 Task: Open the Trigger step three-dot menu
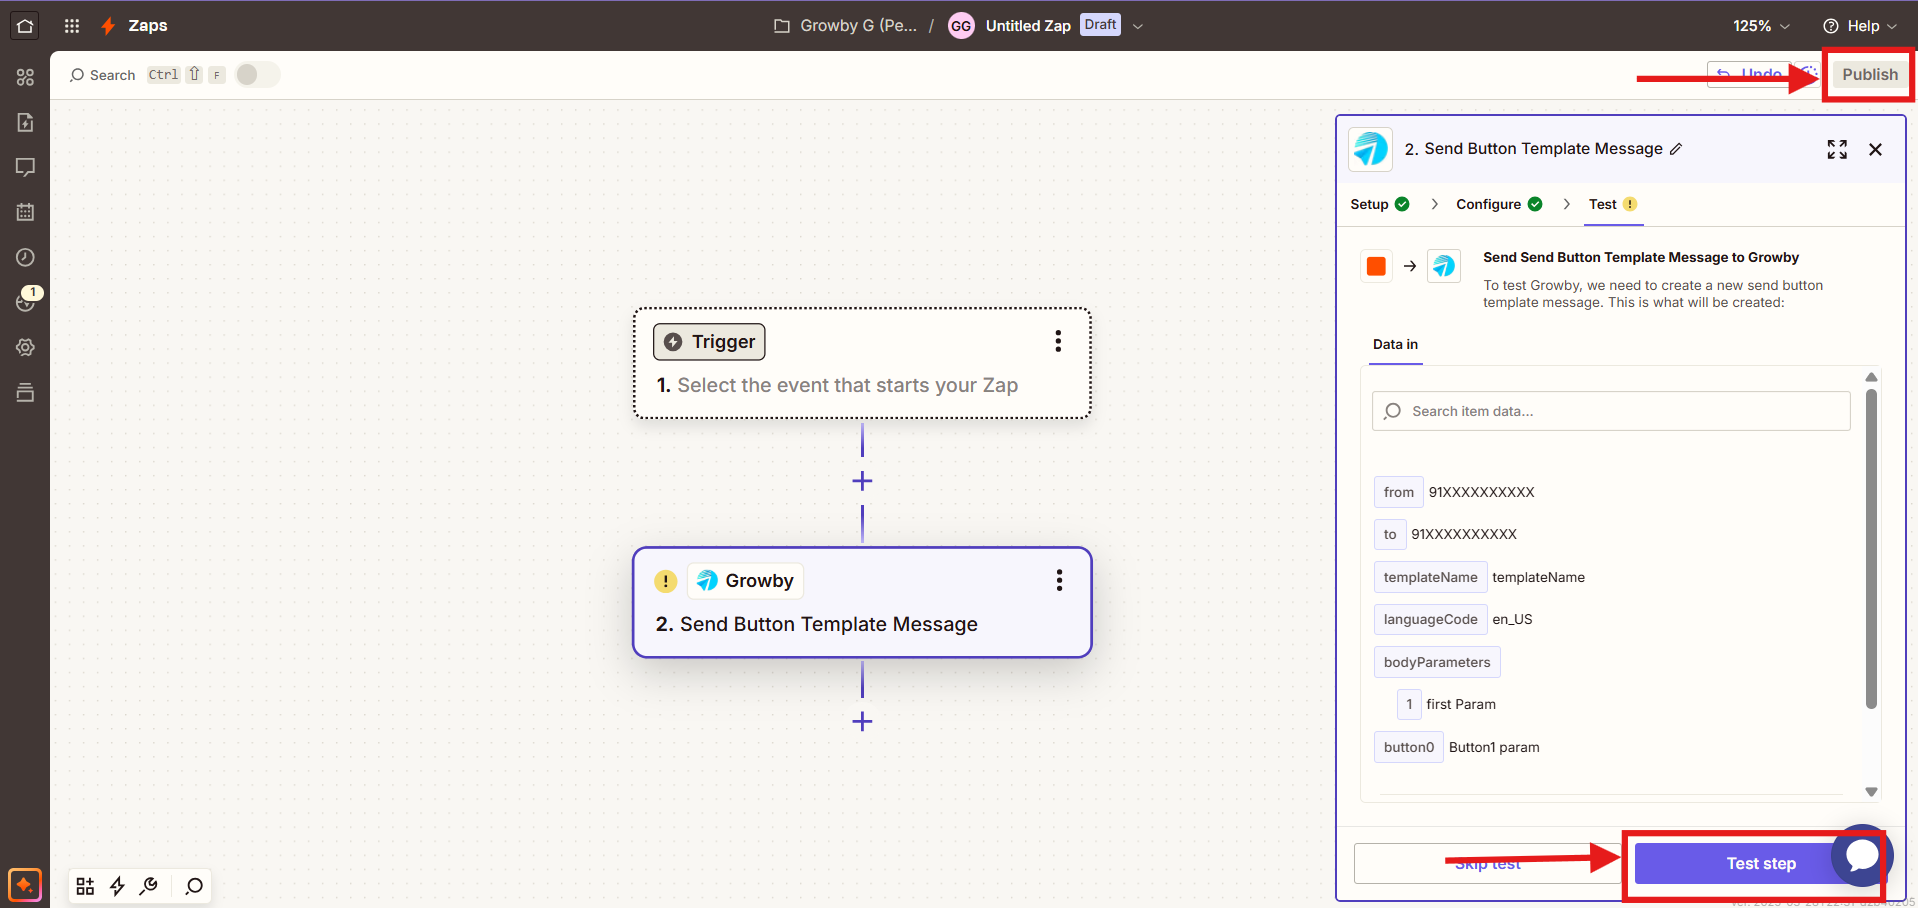click(x=1057, y=342)
